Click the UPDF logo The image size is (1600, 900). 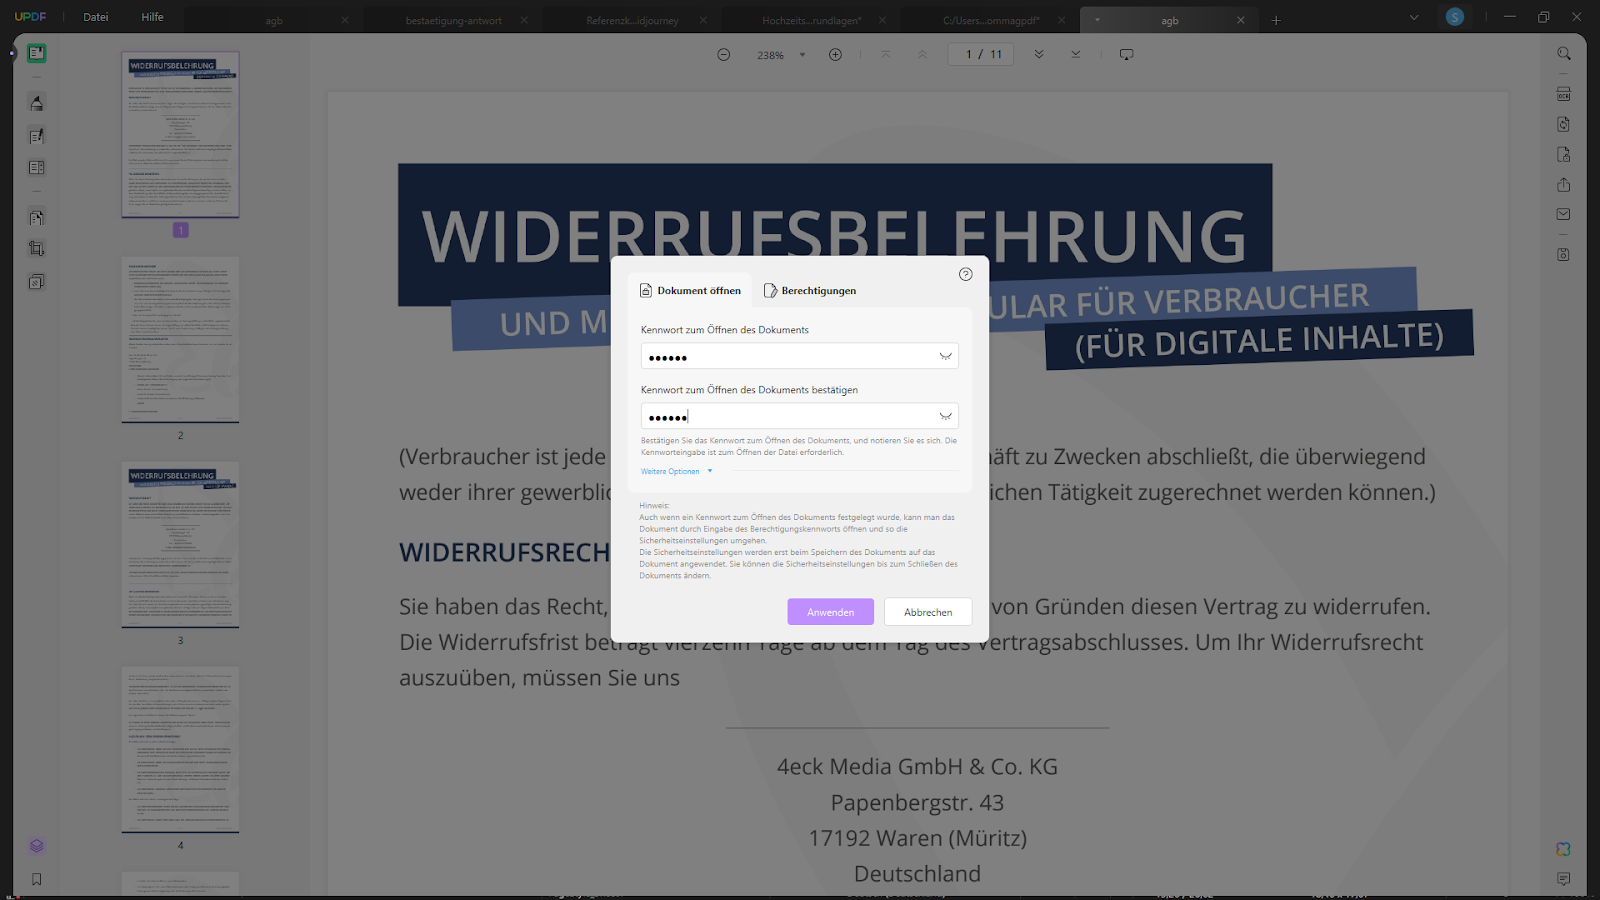(30, 17)
